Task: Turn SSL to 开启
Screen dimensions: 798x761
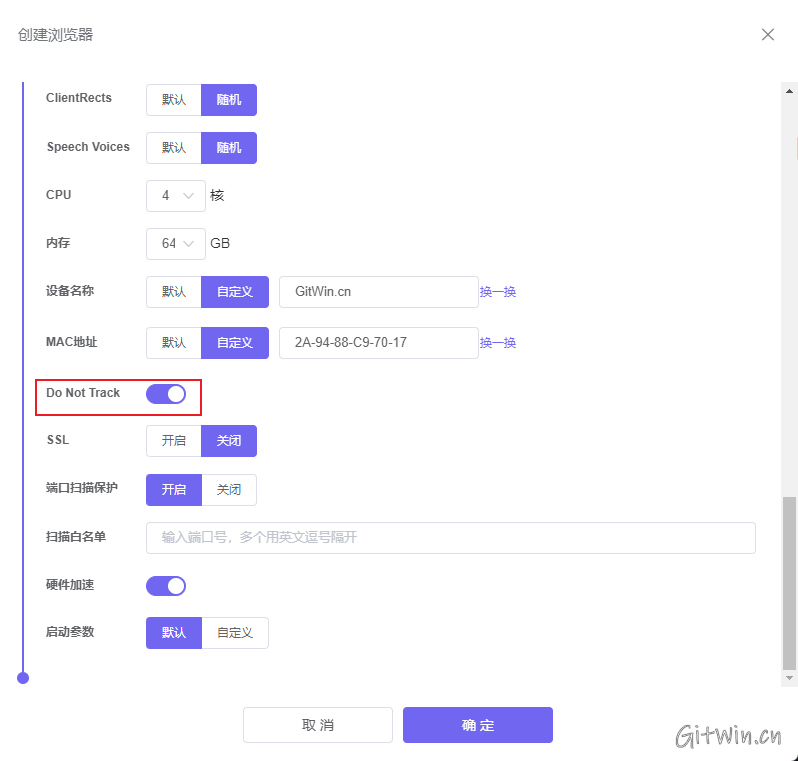Action: 174,441
